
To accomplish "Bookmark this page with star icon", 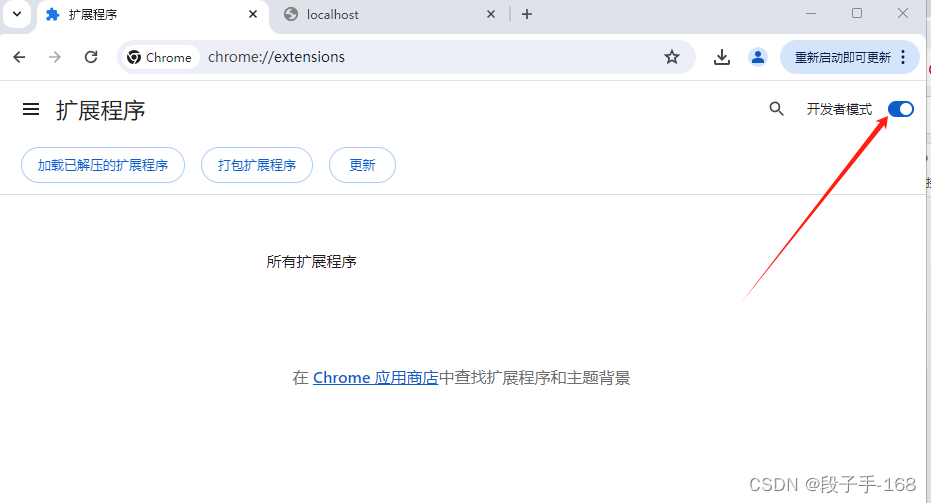I will click(672, 57).
